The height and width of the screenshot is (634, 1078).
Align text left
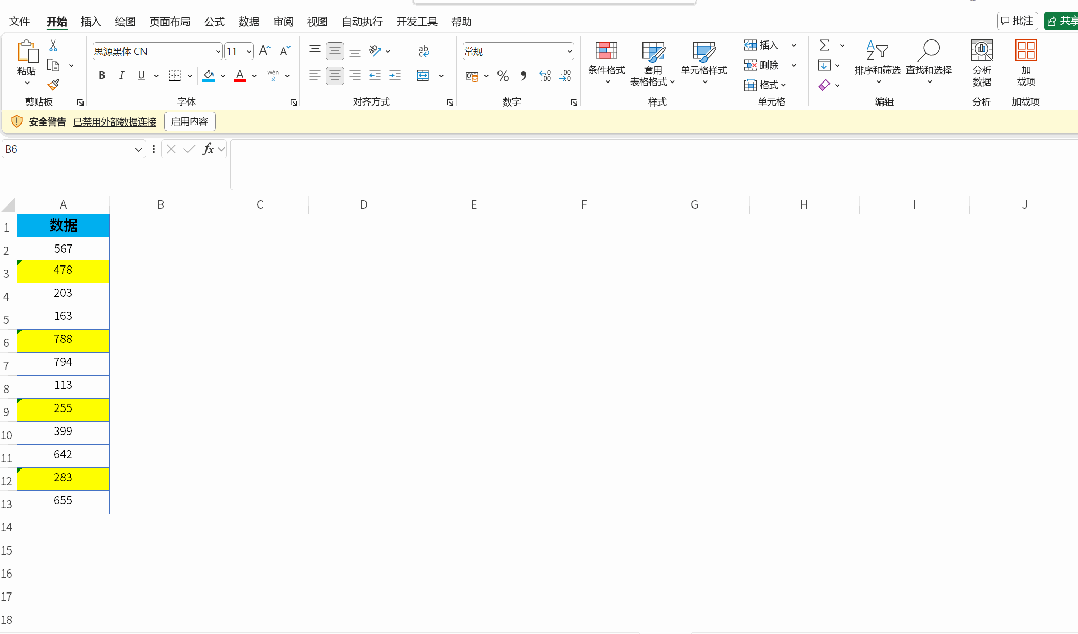click(314, 75)
